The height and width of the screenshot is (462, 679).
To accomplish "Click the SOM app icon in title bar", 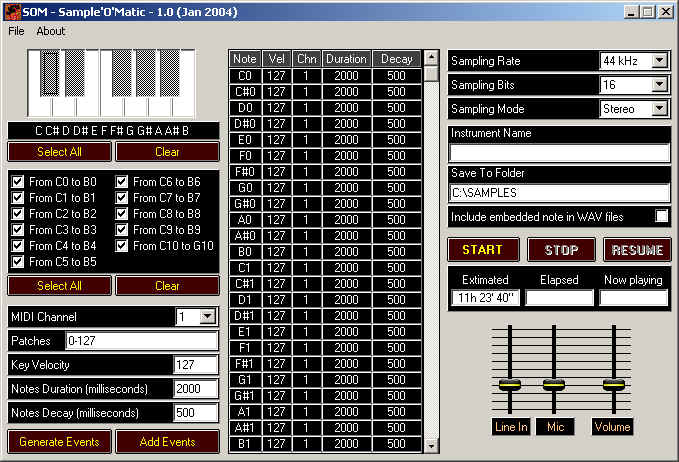I will (x=13, y=12).
